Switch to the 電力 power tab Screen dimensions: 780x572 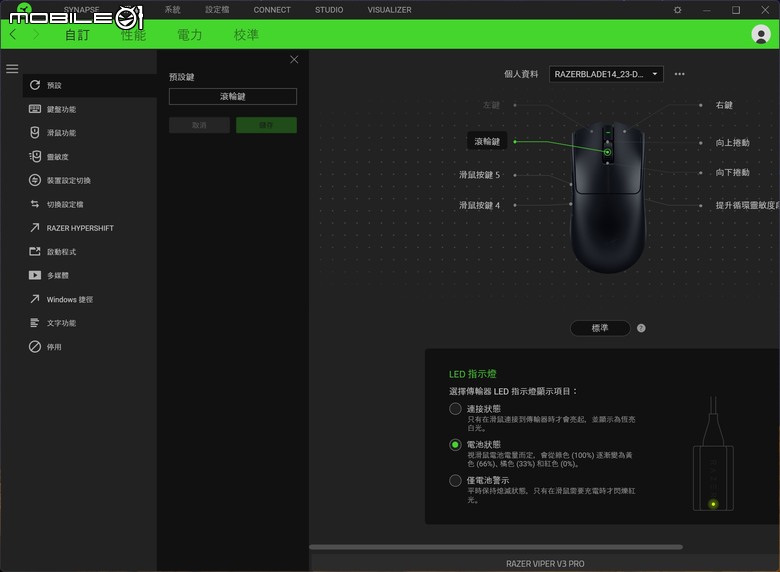(190, 35)
